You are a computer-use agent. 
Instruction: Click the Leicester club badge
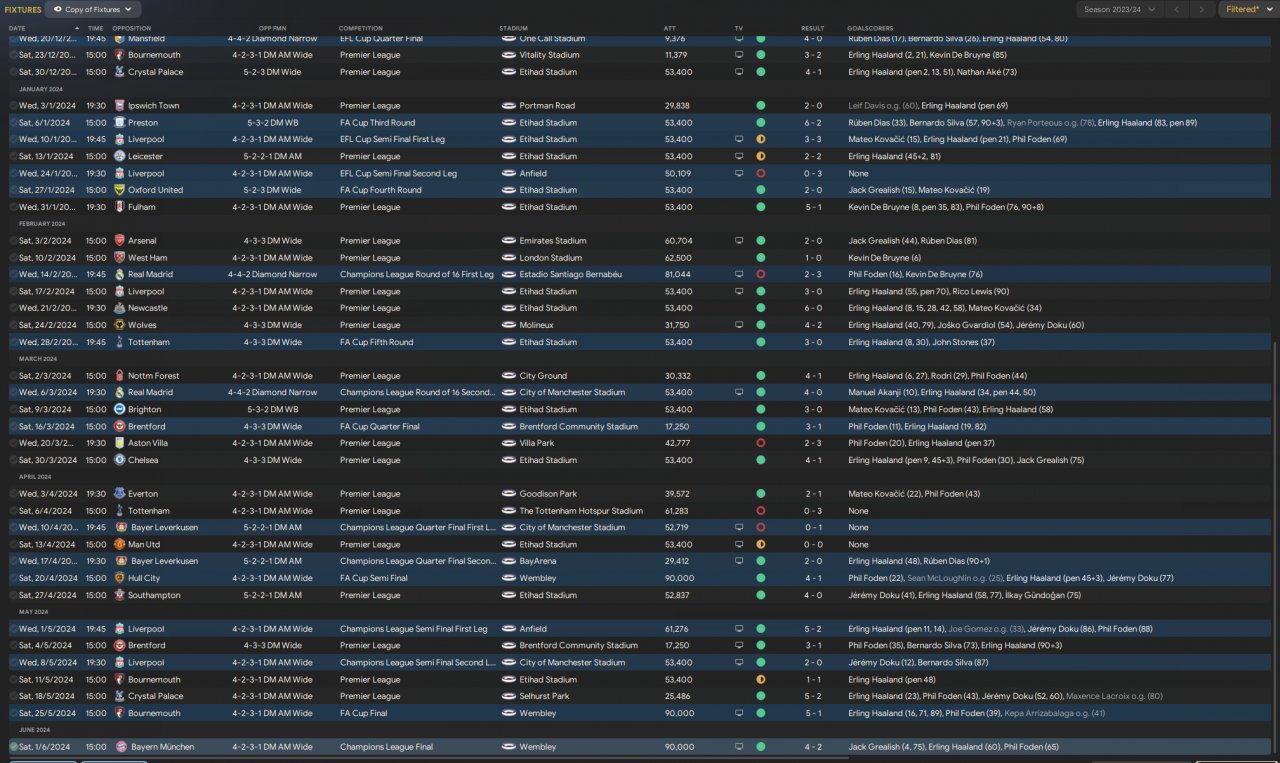click(119, 157)
